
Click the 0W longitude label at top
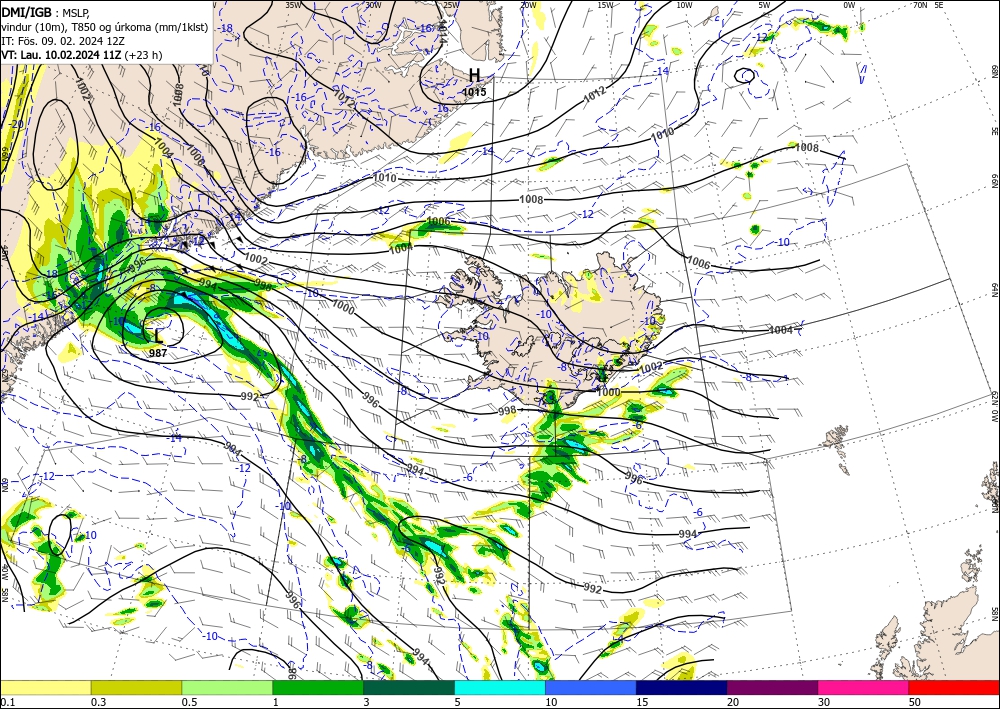click(849, 5)
